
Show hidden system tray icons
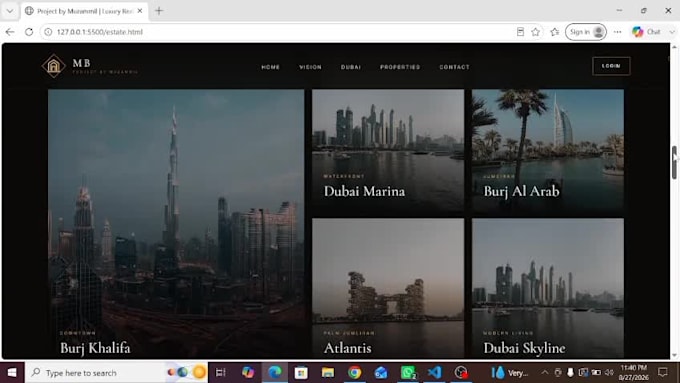(545, 372)
